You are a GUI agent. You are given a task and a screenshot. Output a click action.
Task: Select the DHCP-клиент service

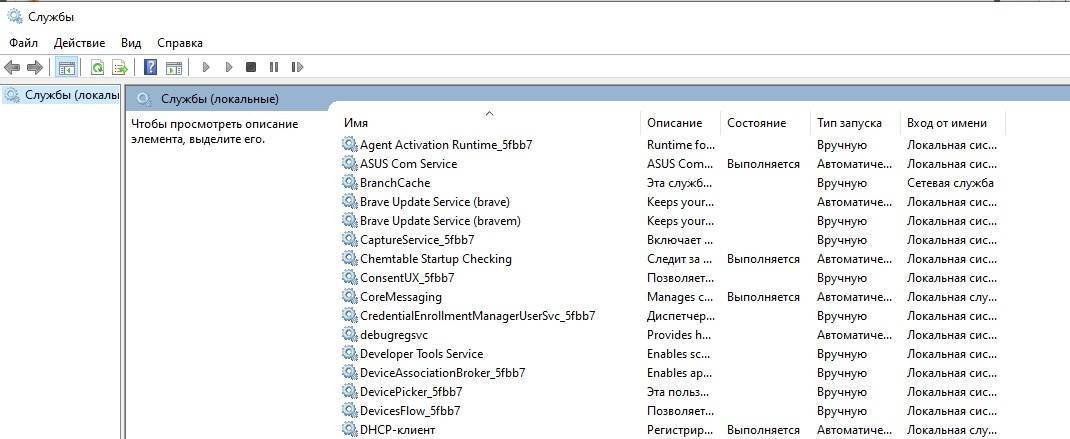click(397, 430)
